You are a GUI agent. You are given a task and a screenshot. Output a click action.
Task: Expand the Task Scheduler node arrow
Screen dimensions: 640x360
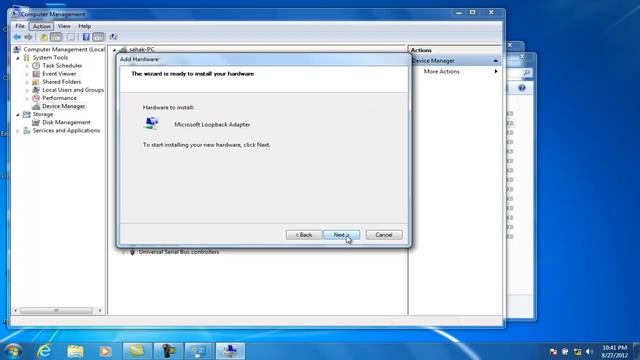tap(27, 66)
